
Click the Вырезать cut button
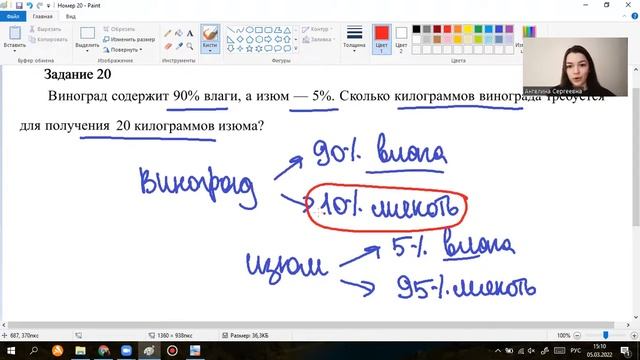45,29
